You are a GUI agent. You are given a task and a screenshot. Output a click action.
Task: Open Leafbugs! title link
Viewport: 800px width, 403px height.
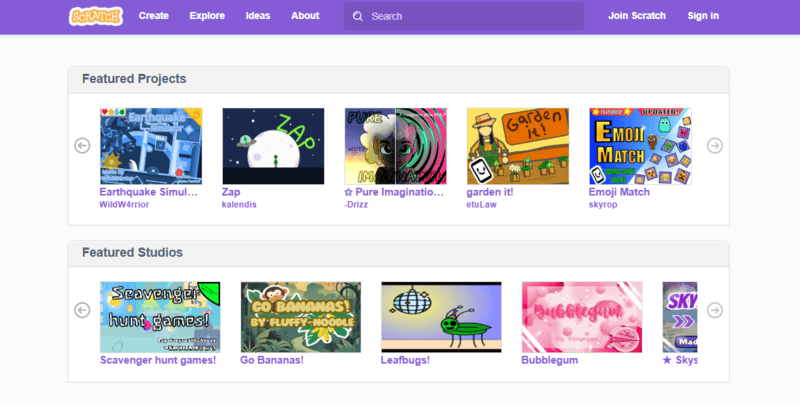(x=405, y=360)
